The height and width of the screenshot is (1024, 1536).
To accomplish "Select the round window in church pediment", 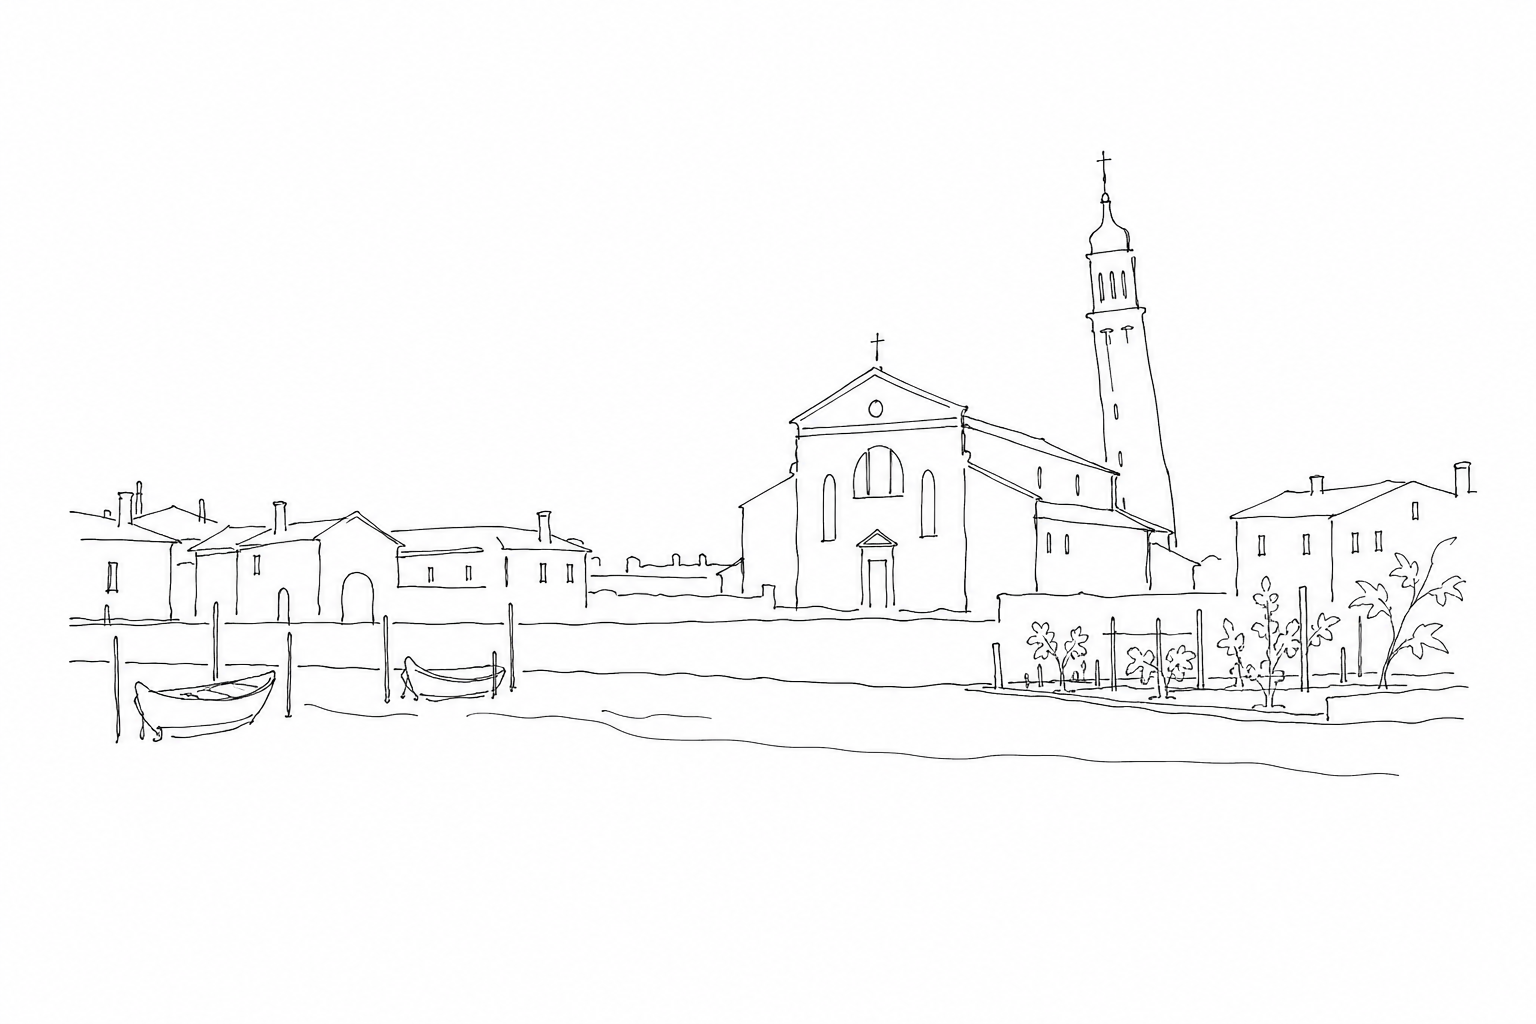I will point(876,408).
